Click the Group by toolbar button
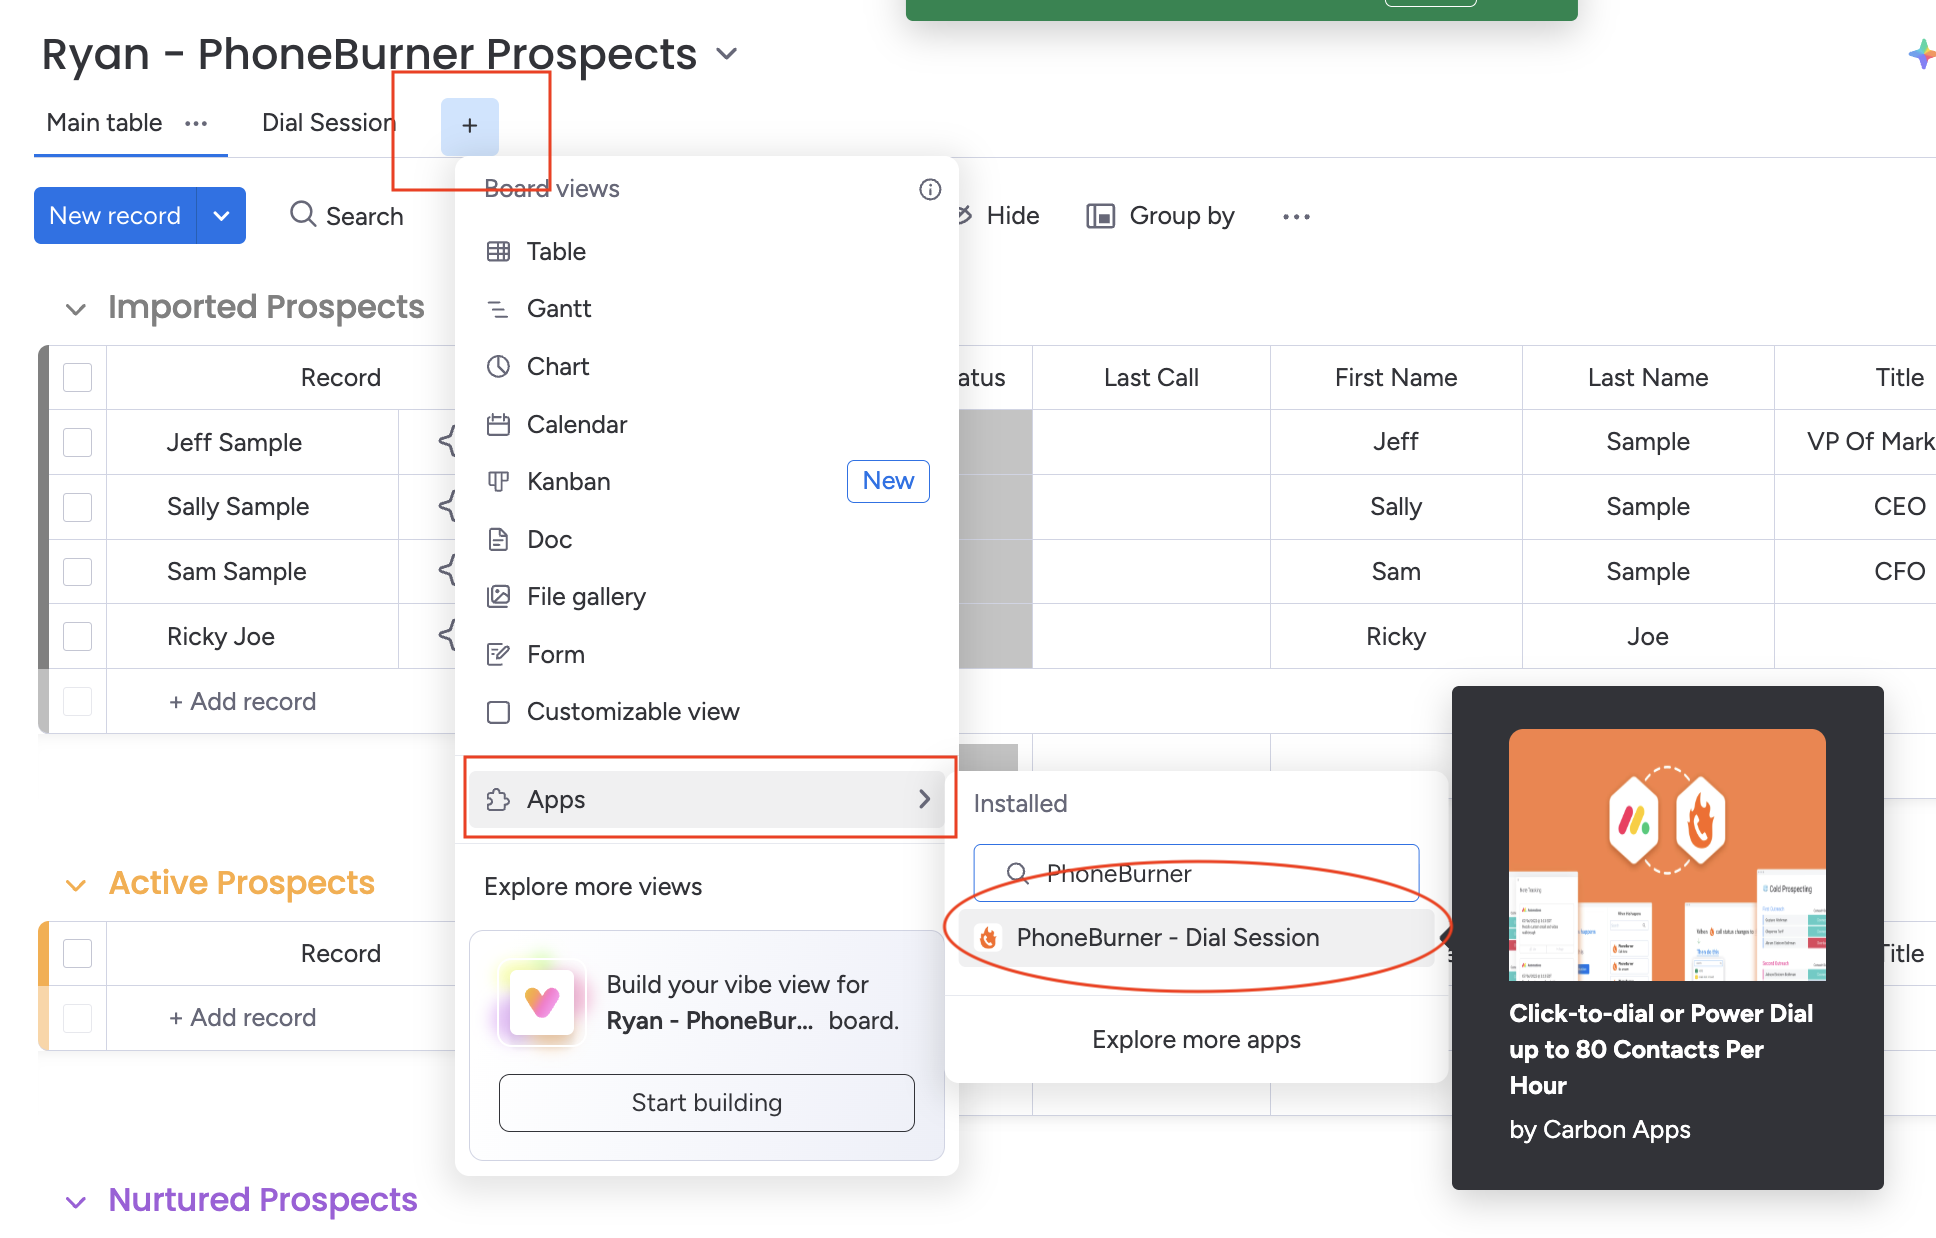The image size is (1936, 1238). coord(1161,216)
